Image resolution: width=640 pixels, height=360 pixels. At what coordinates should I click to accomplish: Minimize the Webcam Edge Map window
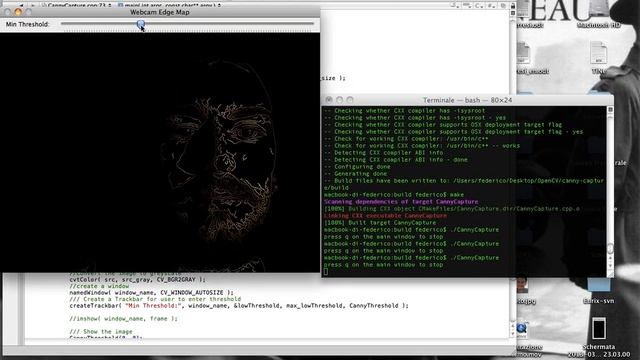(18, 12)
